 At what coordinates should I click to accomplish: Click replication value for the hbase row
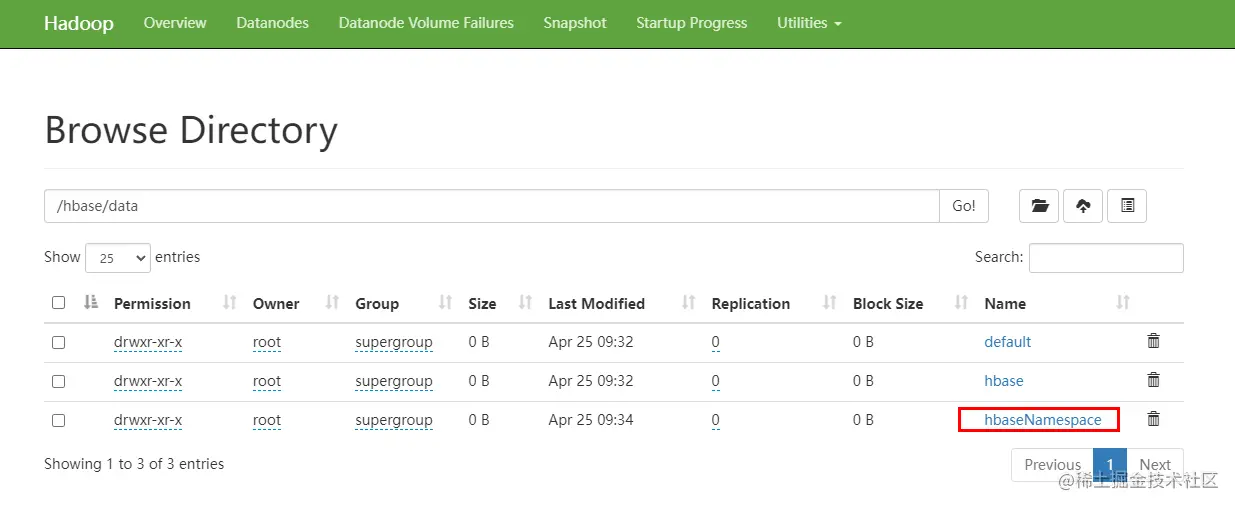pyautogui.click(x=716, y=381)
